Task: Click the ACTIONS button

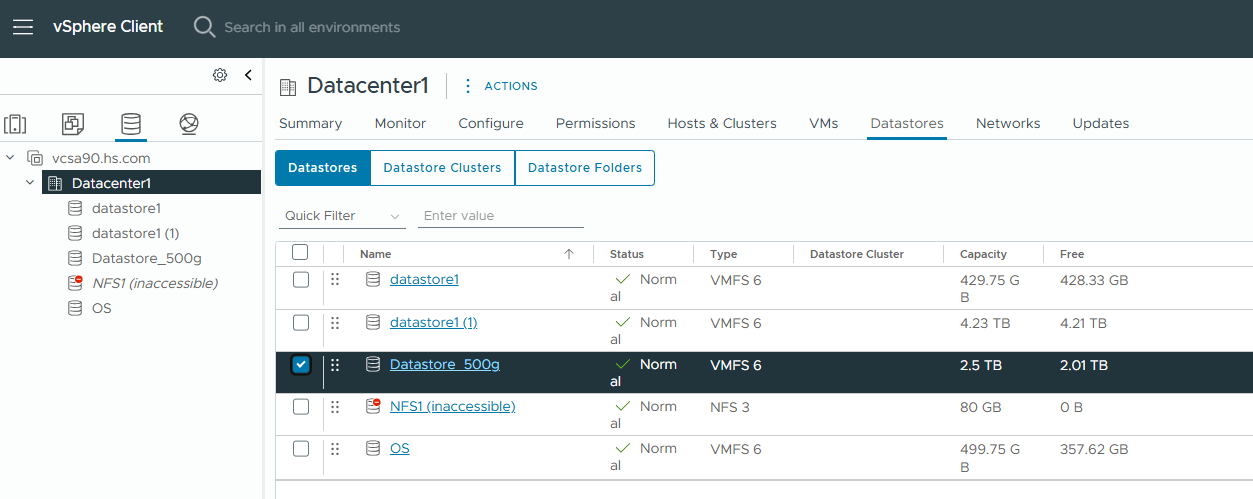Action: (511, 86)
